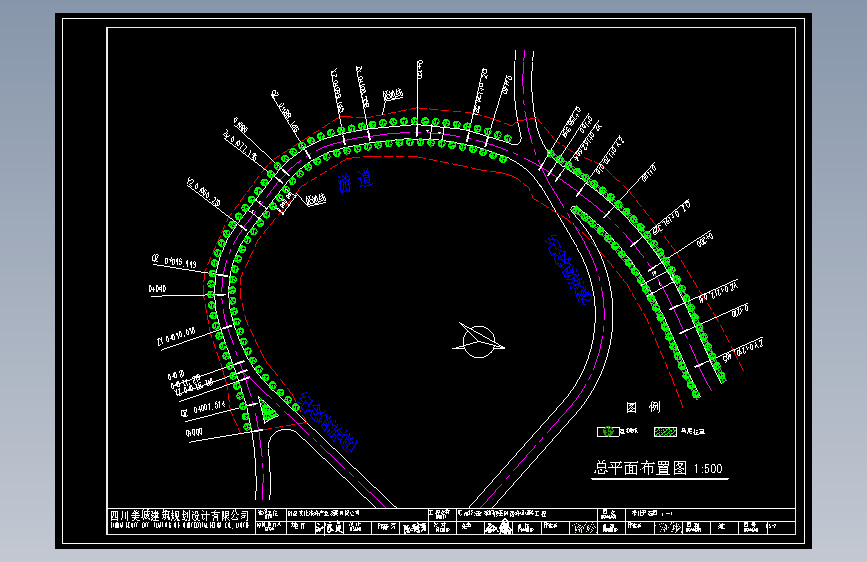Click the rotated blue road label on the right loop
This screenshot has height=562, width=867.
(568, 269)
